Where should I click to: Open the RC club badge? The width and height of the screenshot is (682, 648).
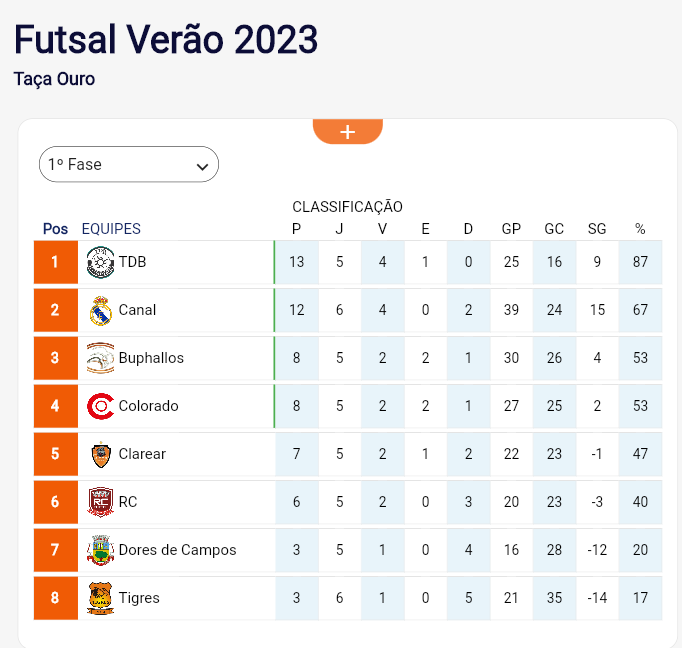tap(100, 502)
